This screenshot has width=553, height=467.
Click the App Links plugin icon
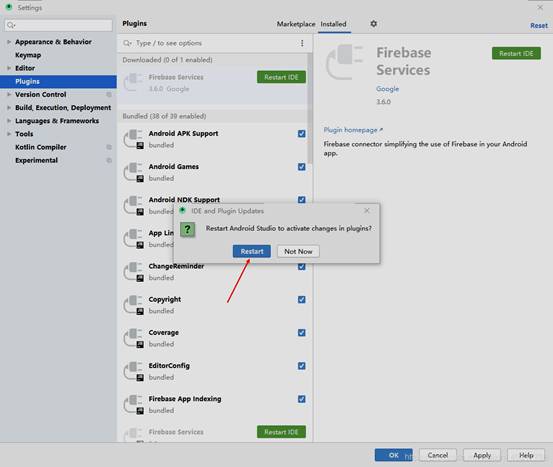[x=134, y=239]
